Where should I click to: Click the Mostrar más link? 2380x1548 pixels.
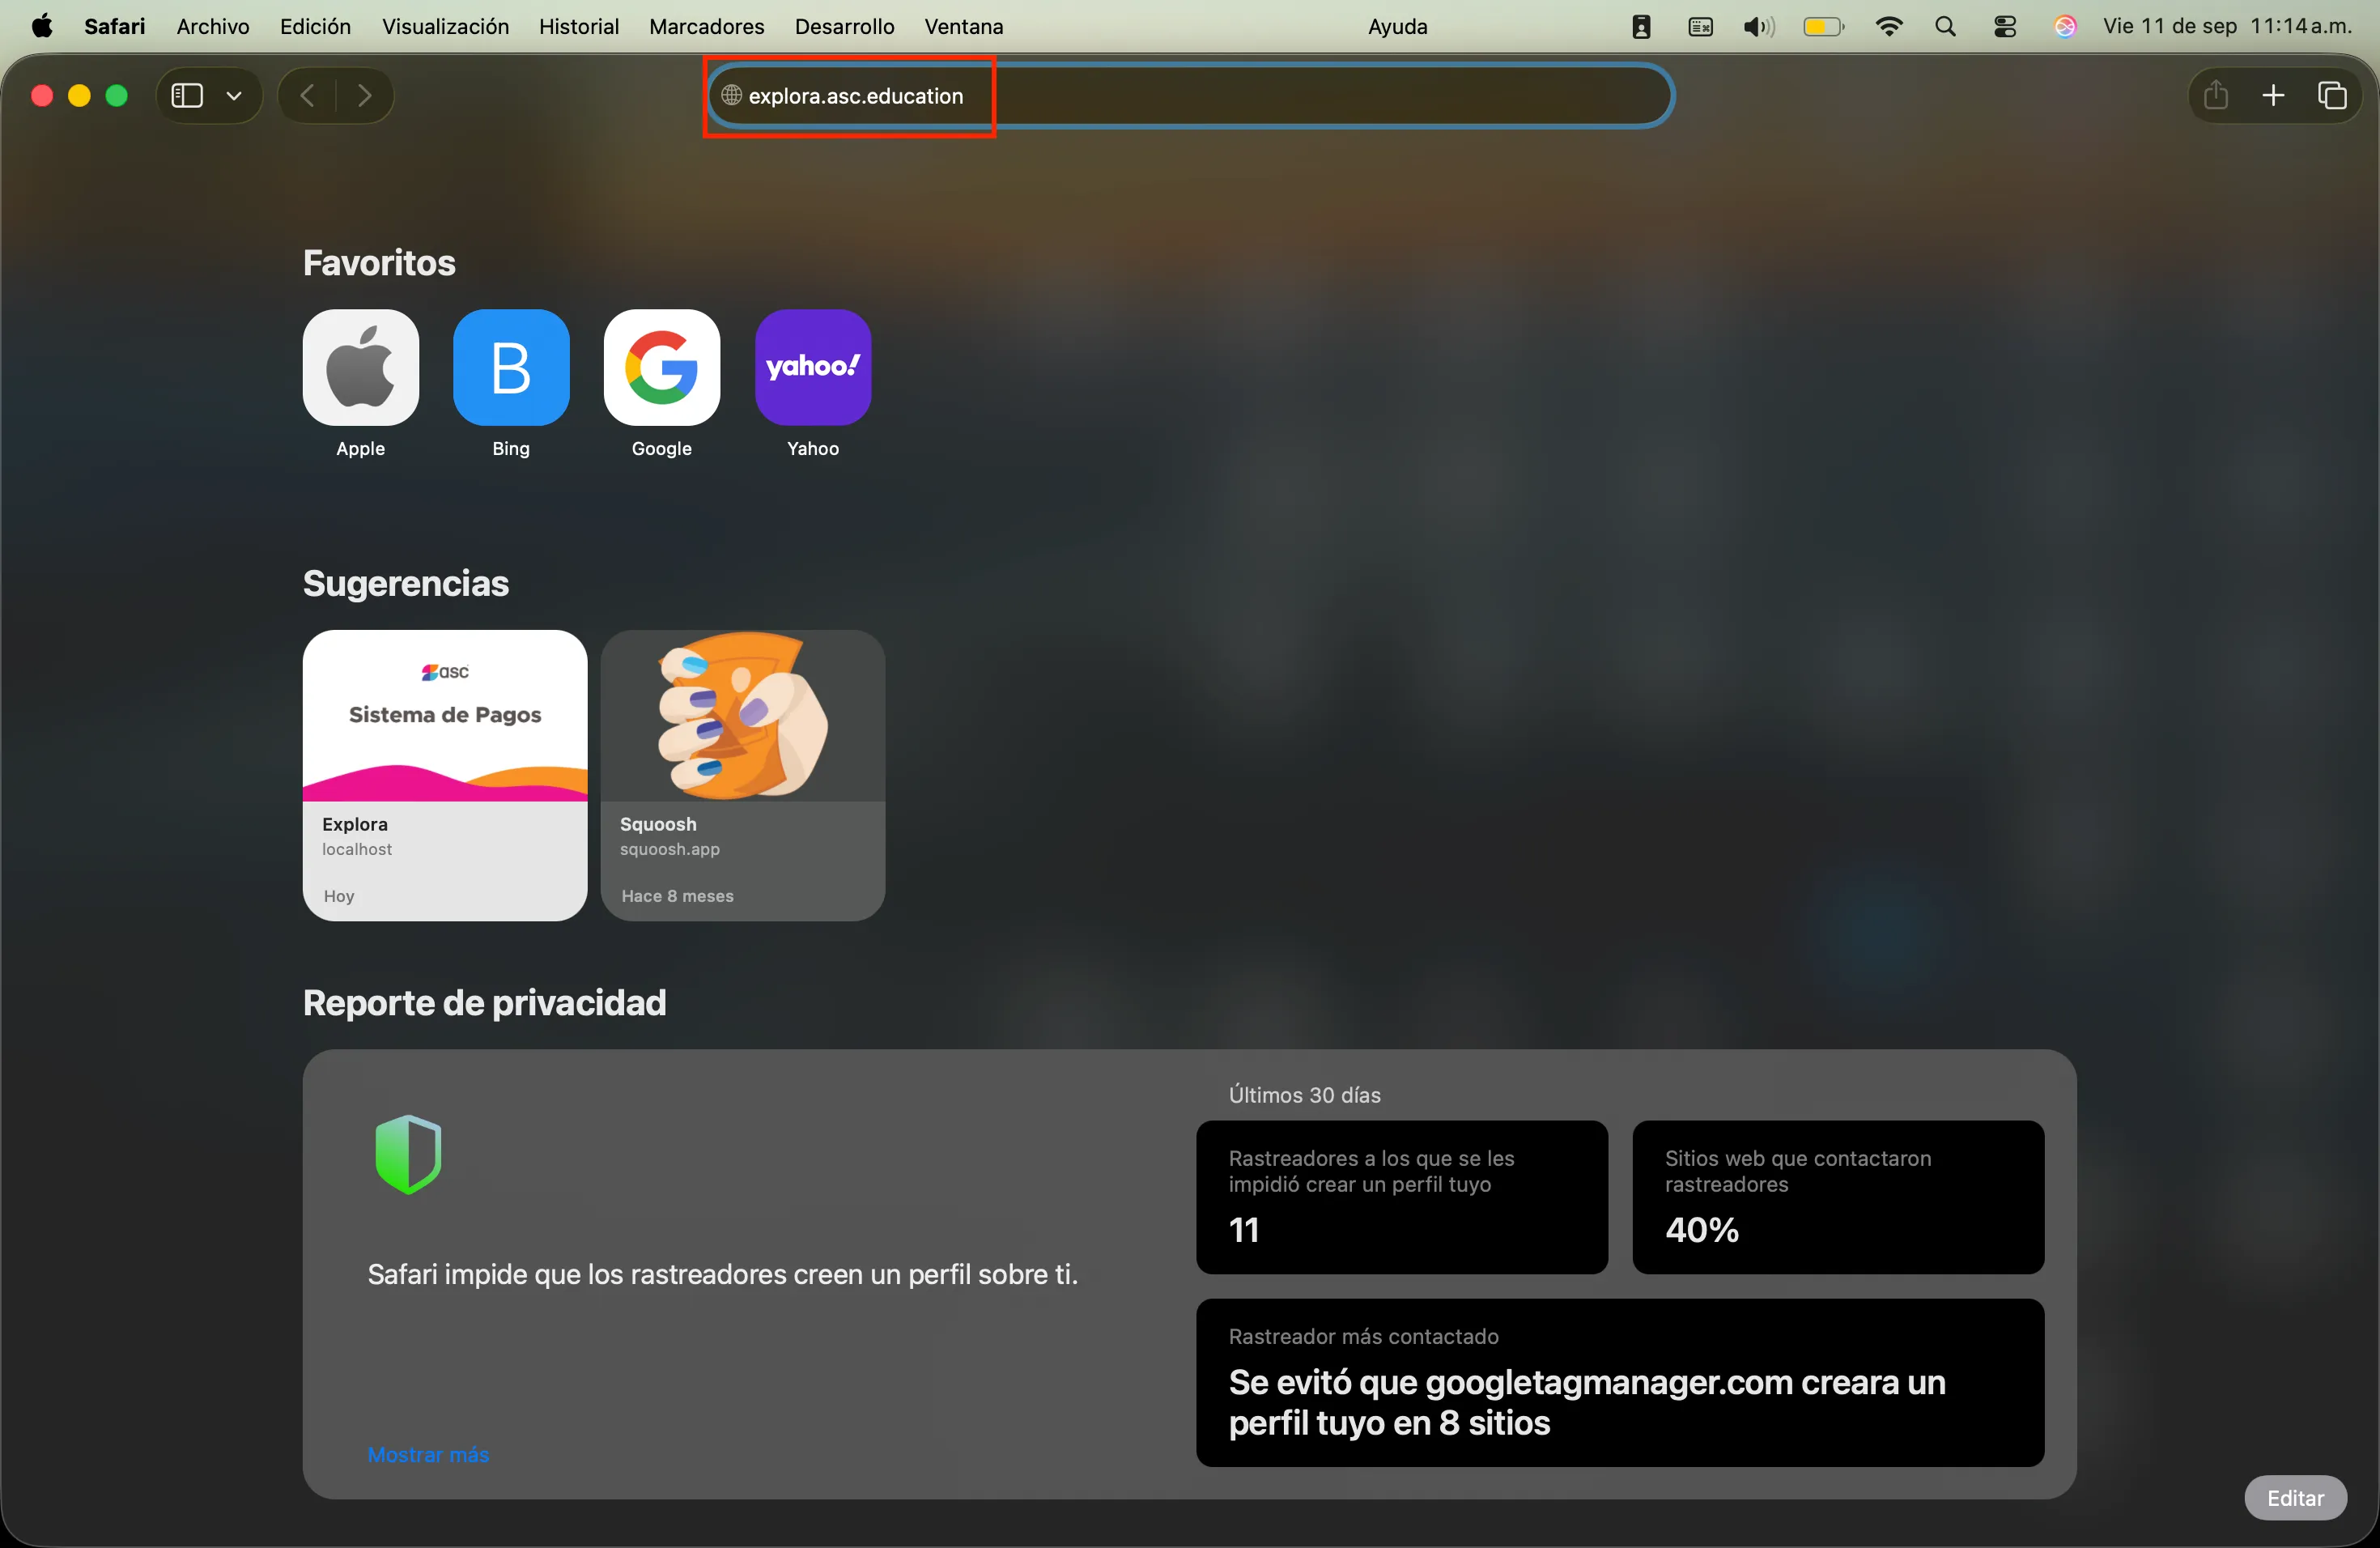tap(428, 1454)
